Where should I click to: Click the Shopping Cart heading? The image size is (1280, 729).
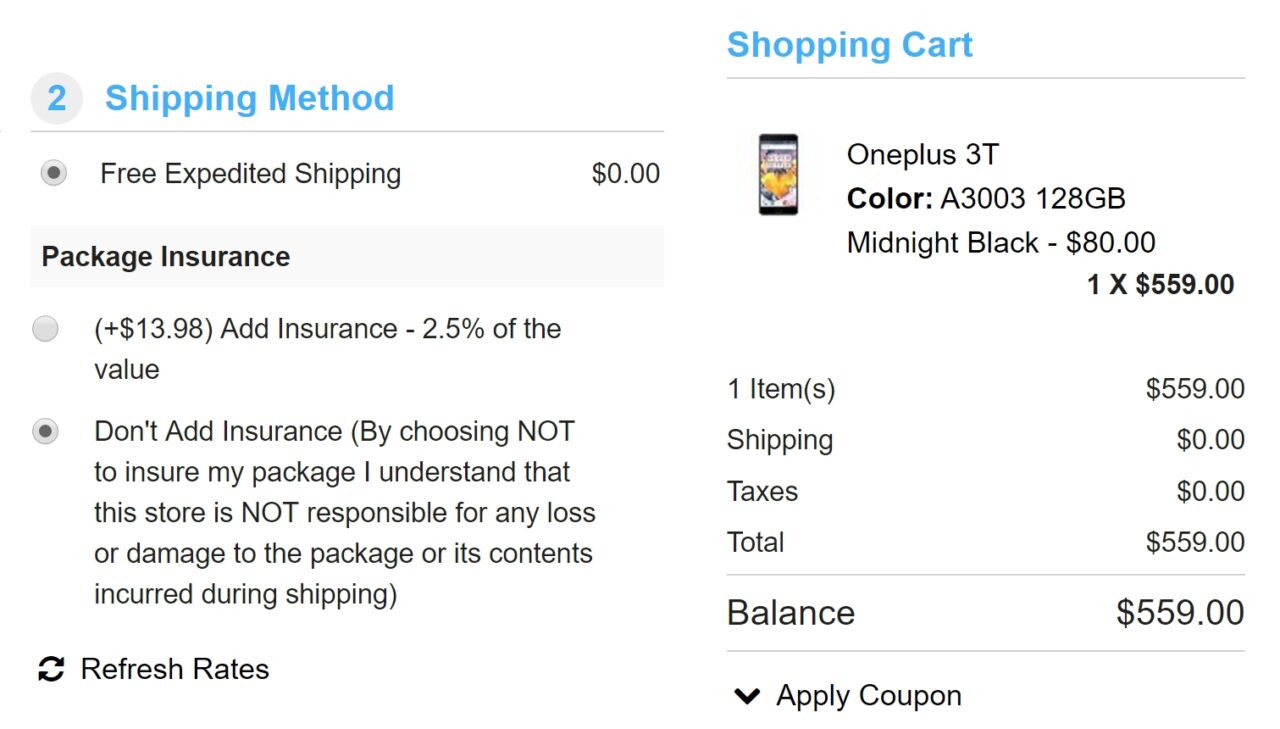coord(849,45)
